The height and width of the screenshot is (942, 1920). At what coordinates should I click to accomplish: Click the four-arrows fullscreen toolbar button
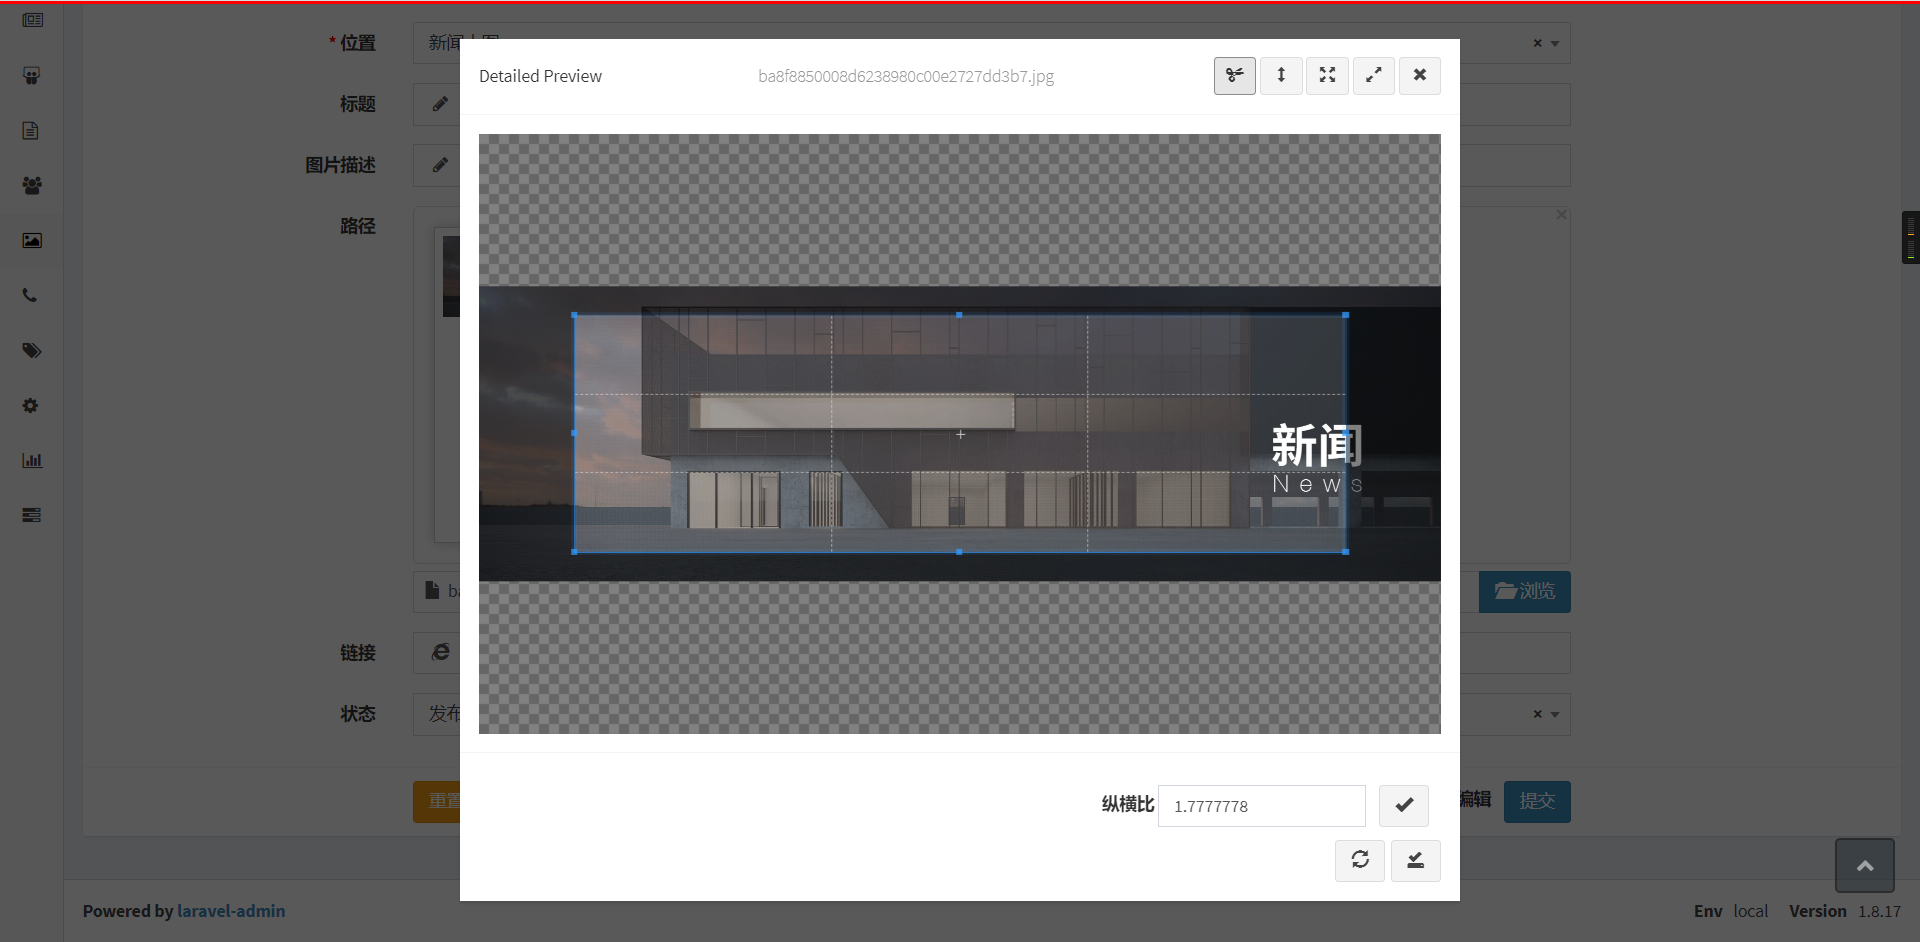[x=1327, y=75]
